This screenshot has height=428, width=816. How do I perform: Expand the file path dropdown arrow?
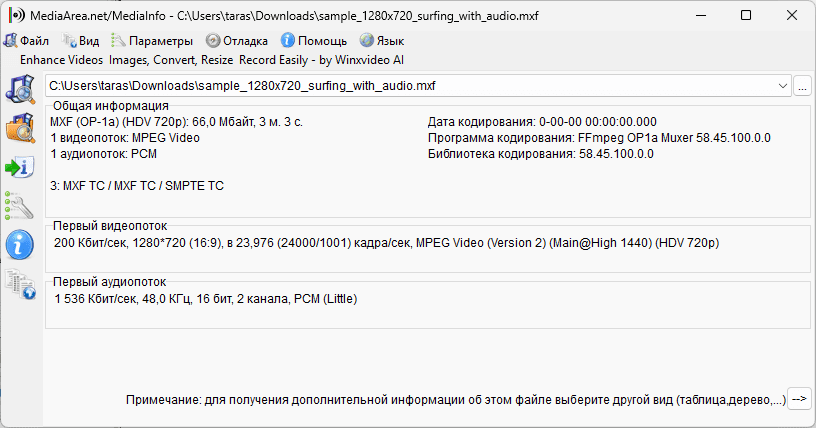(x=781, y=86)
